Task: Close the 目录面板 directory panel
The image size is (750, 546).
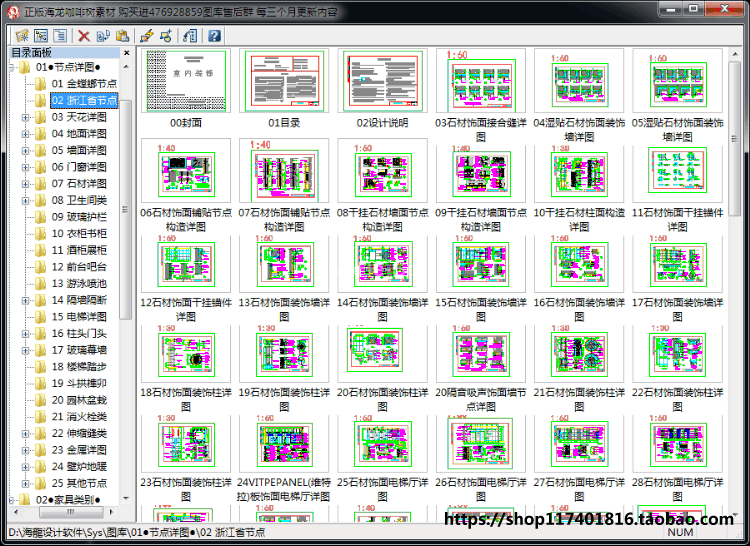Action: (x=126, y=53)
